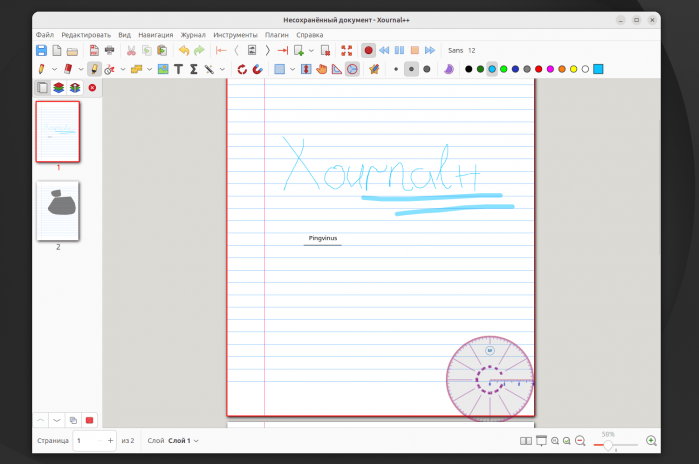
Task: Select the Insert Image tool
Action: point(163,69)
